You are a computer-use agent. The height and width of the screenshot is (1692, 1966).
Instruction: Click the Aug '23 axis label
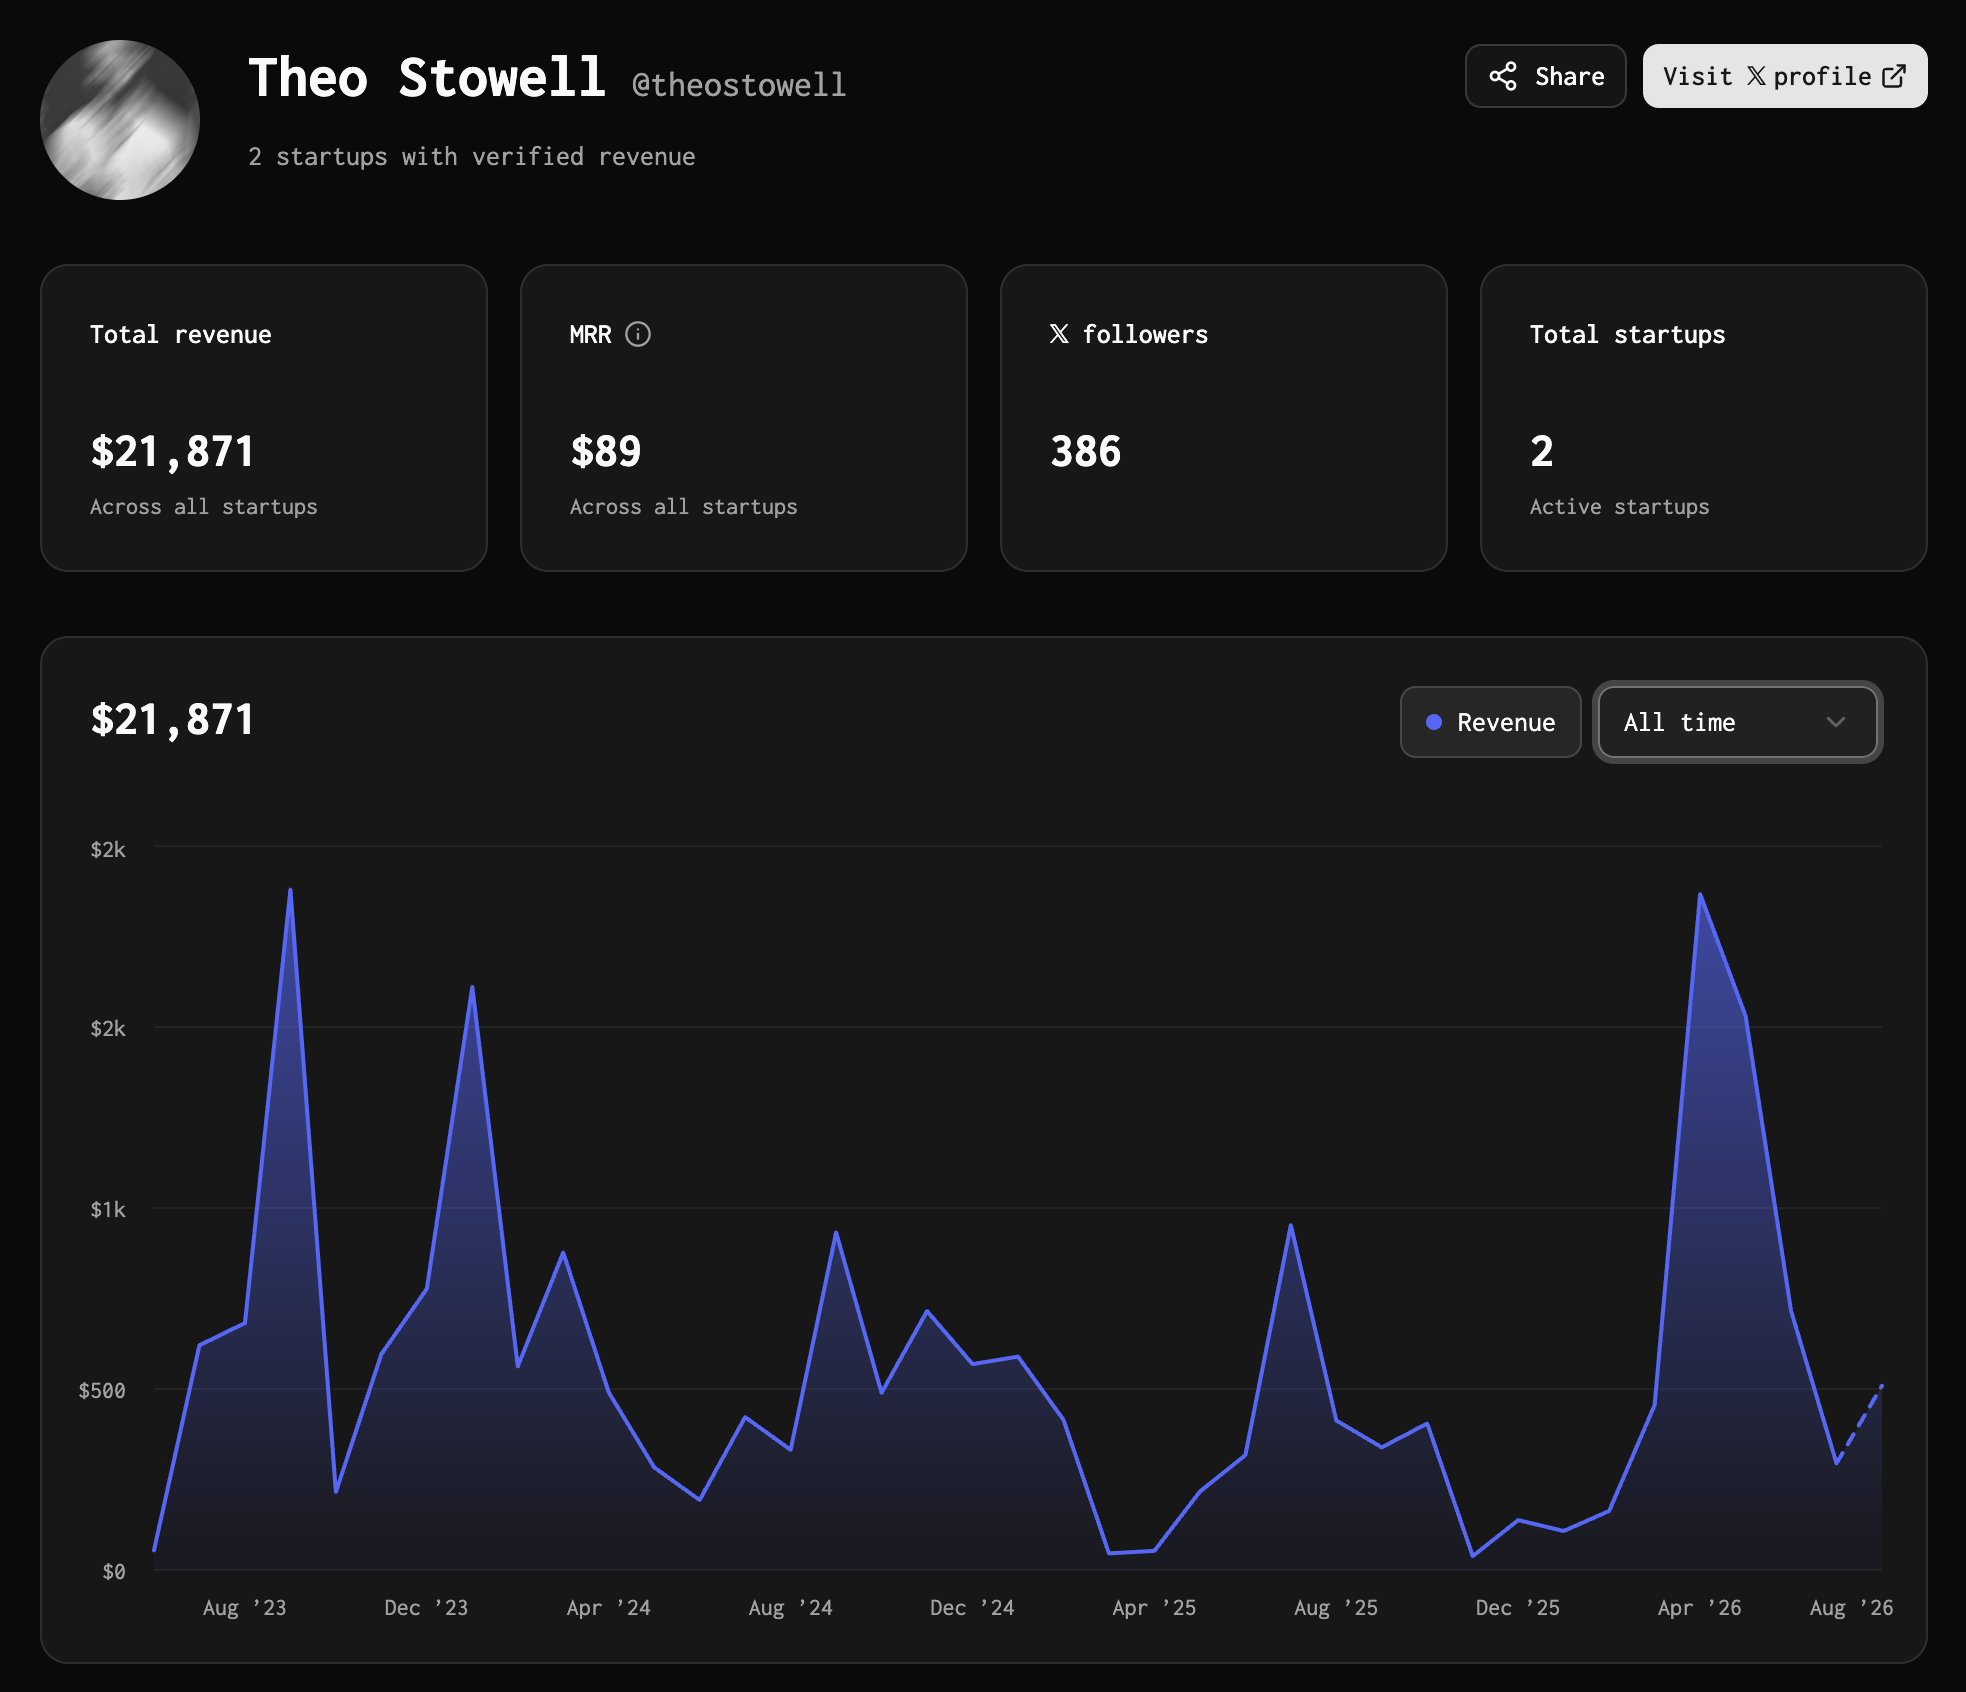[x=245, y=1608]
